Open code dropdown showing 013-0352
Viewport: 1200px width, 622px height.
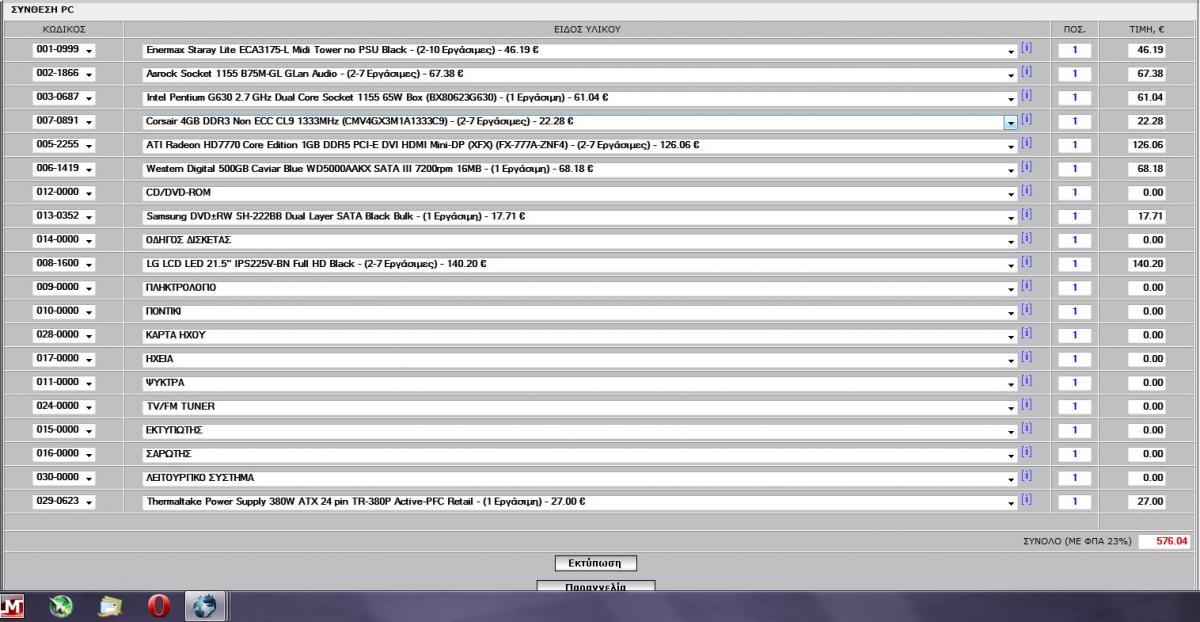click(x=63, y=217)
